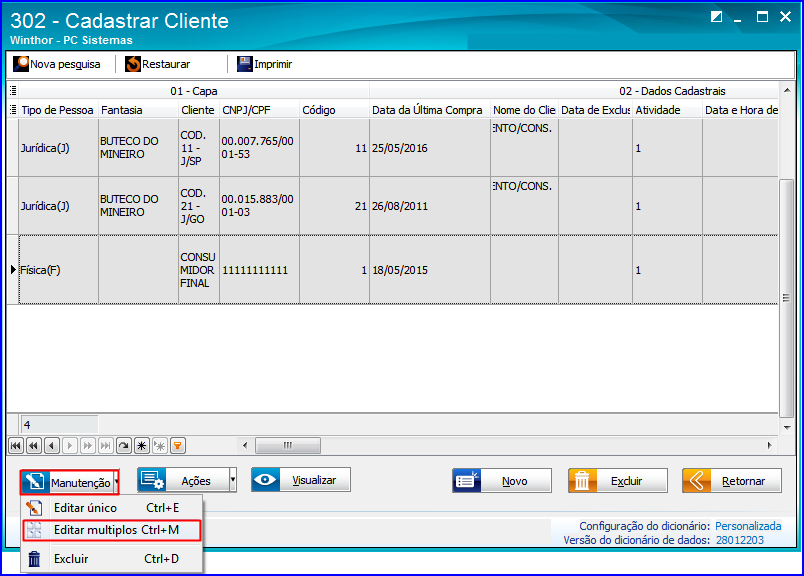The width and height of the screenshot is (804, 576).
Task: Select the CONSUMIDOR FINAL client cell
Action: point(199,270)
